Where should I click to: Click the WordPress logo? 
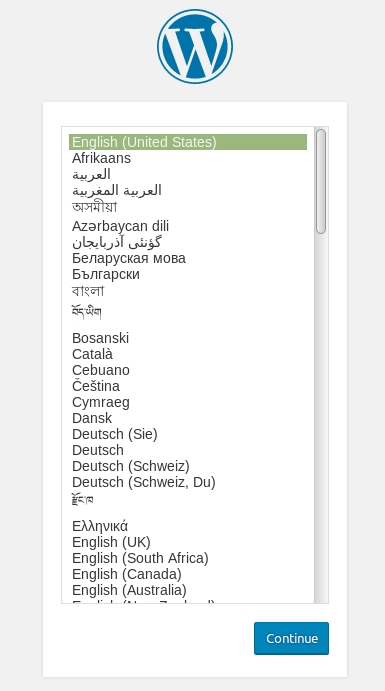[195, 46]
